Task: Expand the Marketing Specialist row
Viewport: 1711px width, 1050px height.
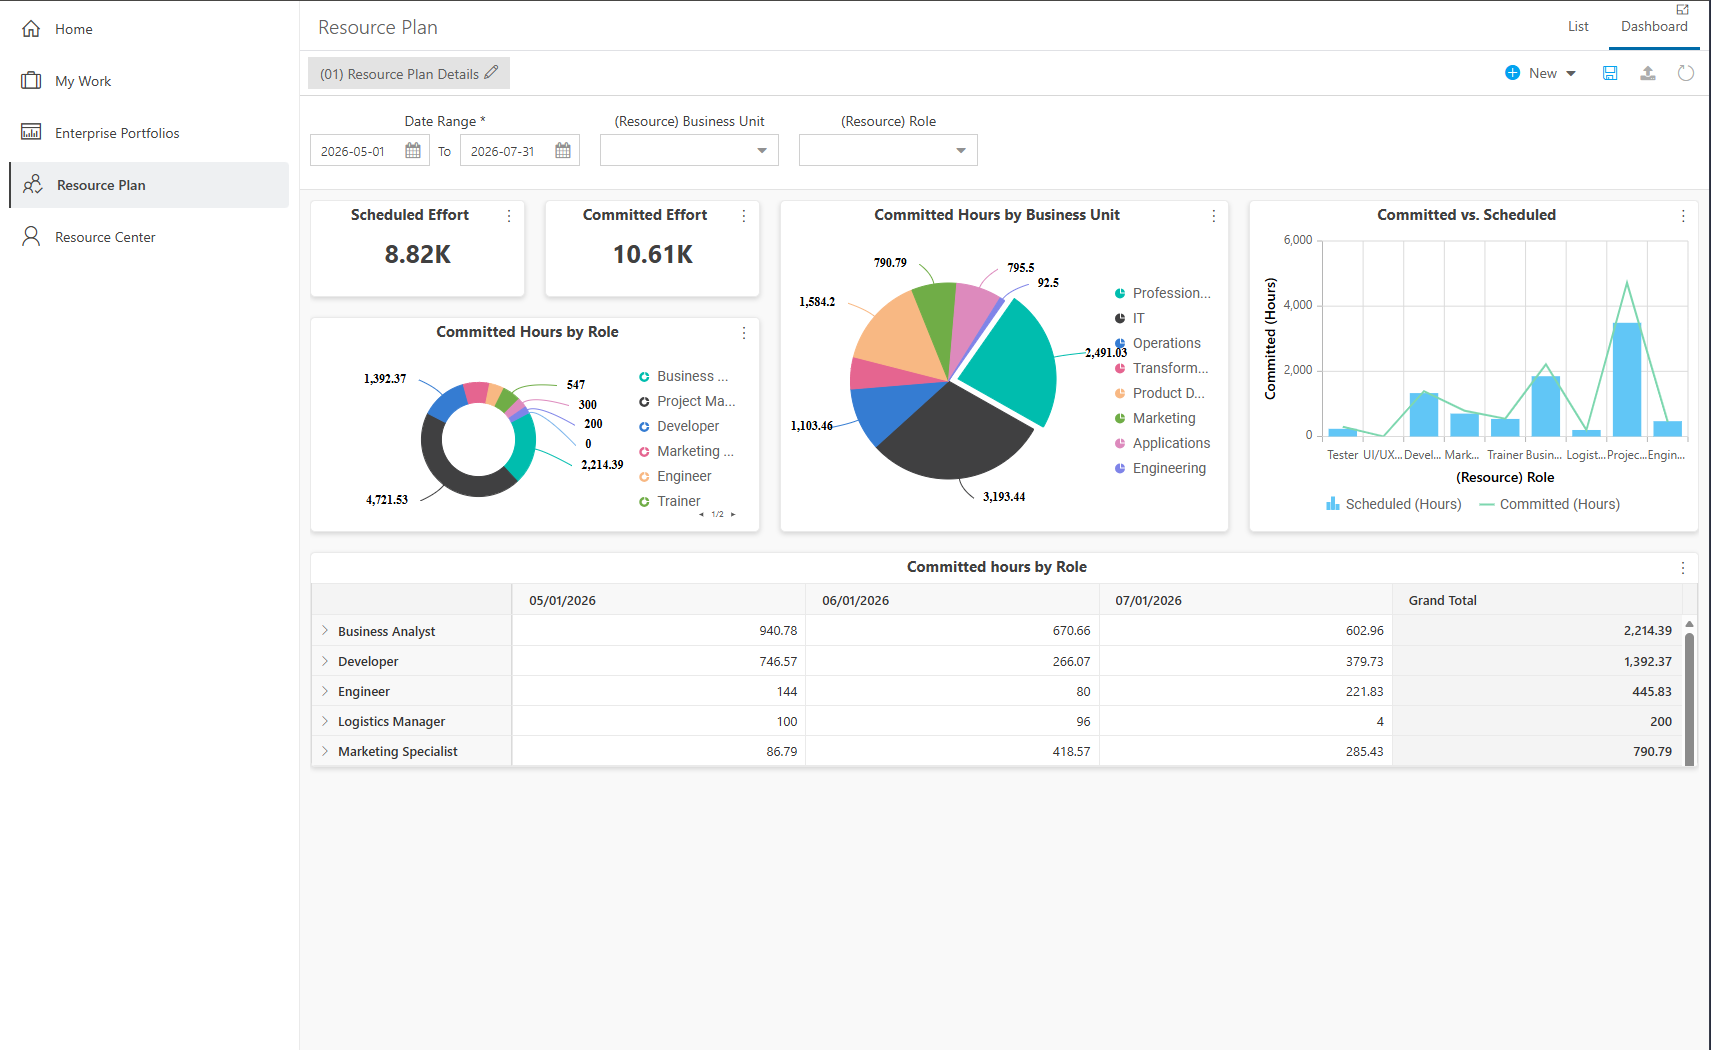Action: tap(325, 751)
